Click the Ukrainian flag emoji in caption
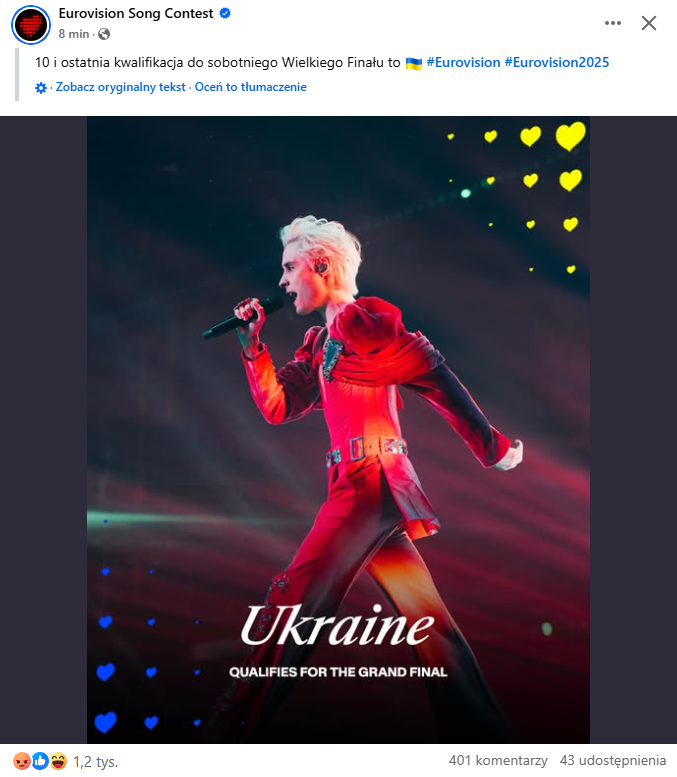This screenshot has height=777, width=677. 414,63
